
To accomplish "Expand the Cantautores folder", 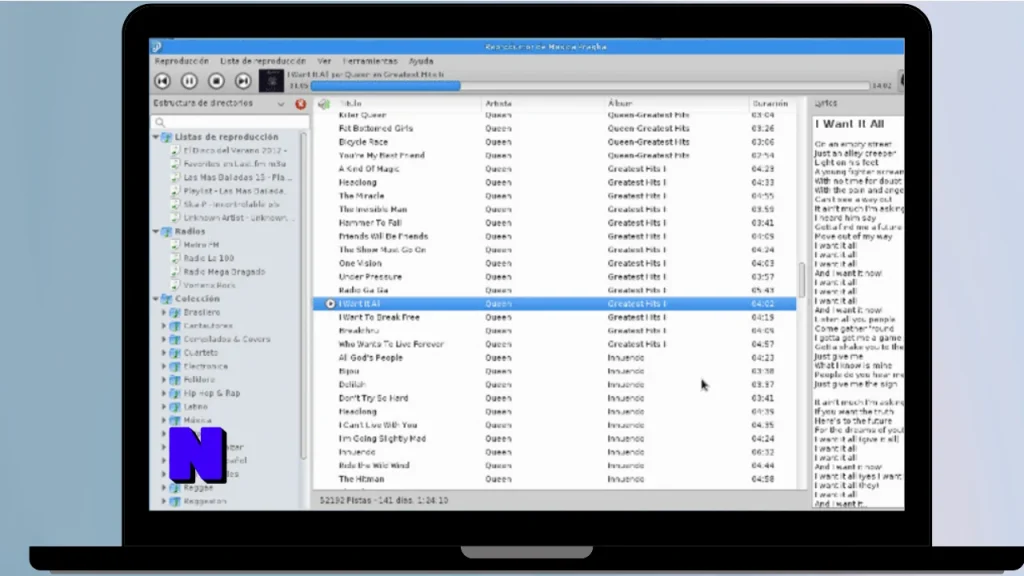I will (164, 326).
